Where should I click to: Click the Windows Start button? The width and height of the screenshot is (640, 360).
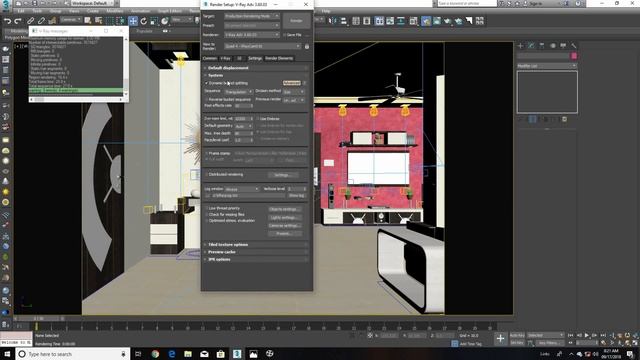click(7, 354)
